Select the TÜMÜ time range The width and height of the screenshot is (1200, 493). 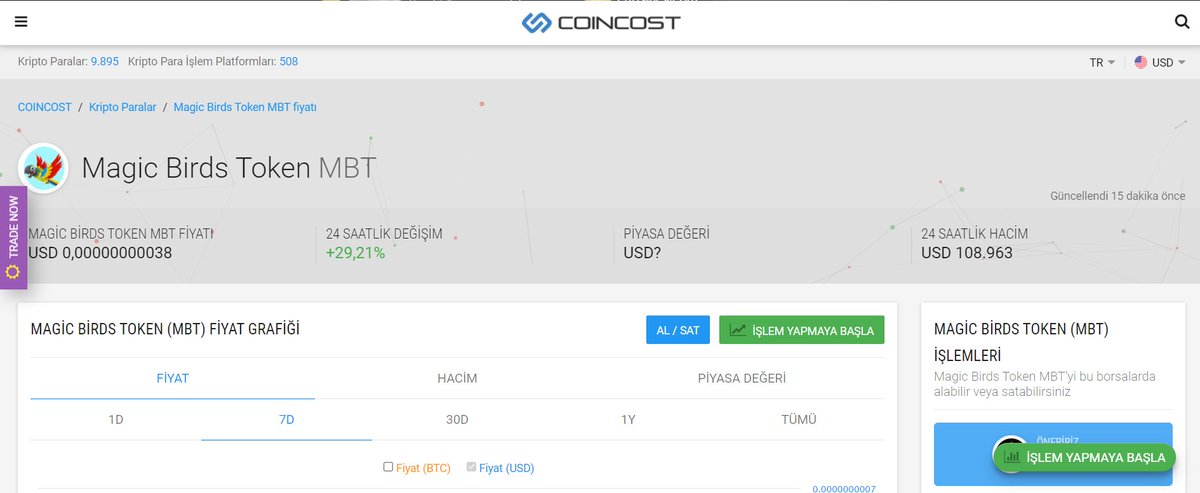pyautogui.click(x=799, y=420)
